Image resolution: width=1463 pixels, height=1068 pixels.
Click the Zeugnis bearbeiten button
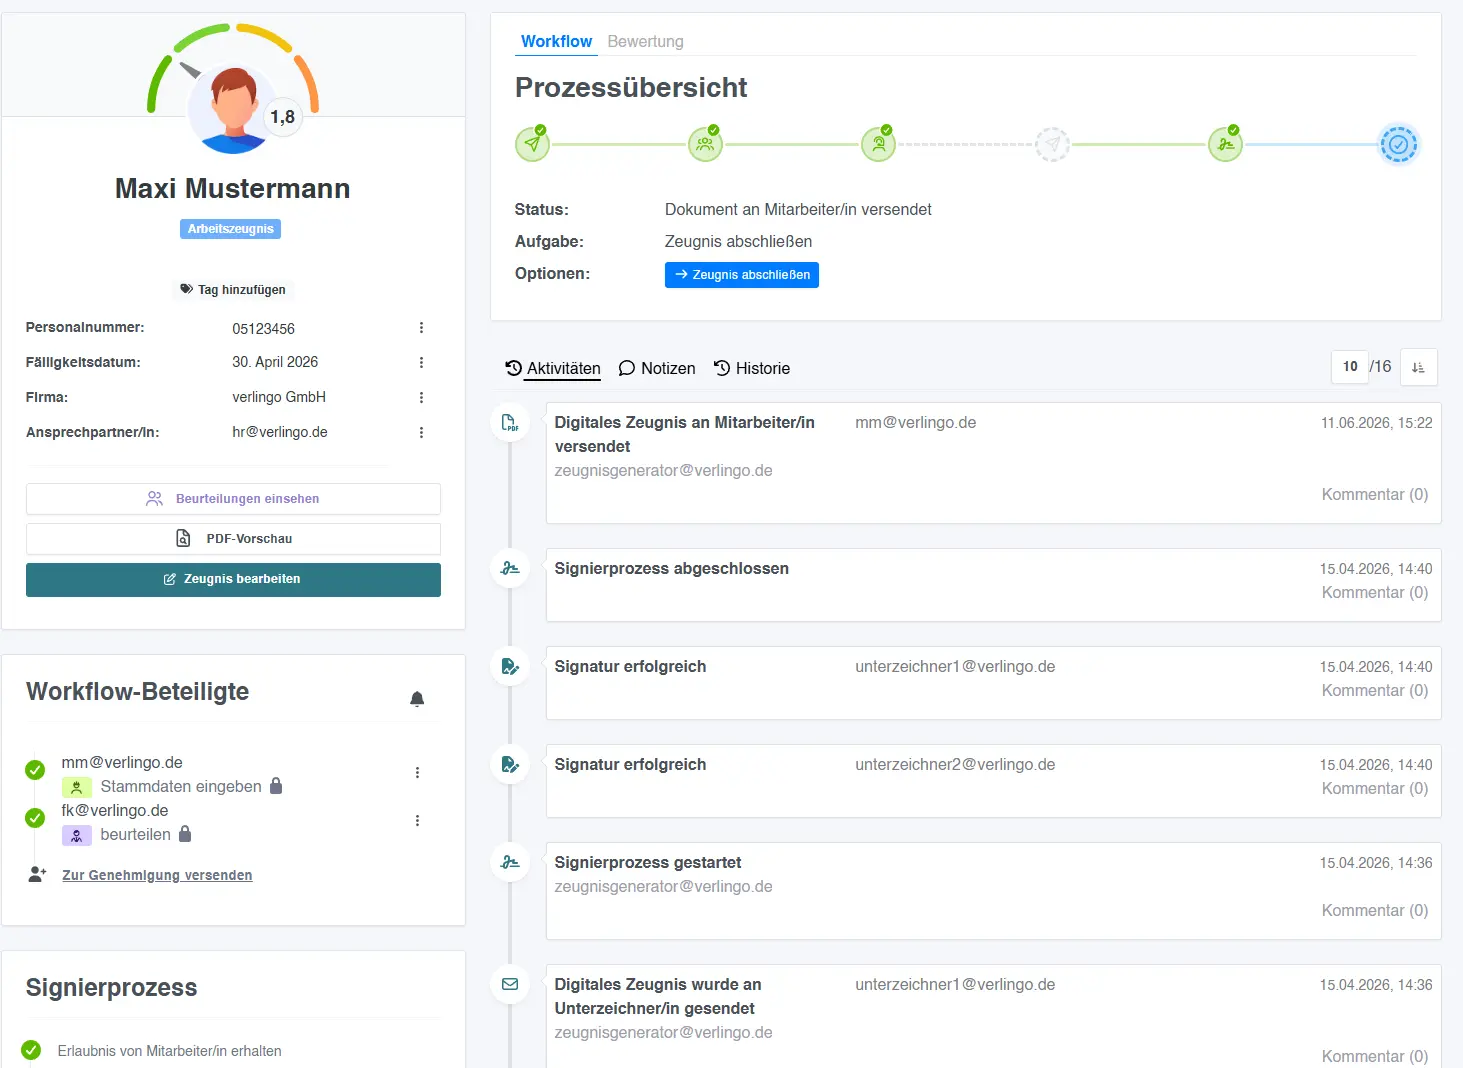click(233, 580)
